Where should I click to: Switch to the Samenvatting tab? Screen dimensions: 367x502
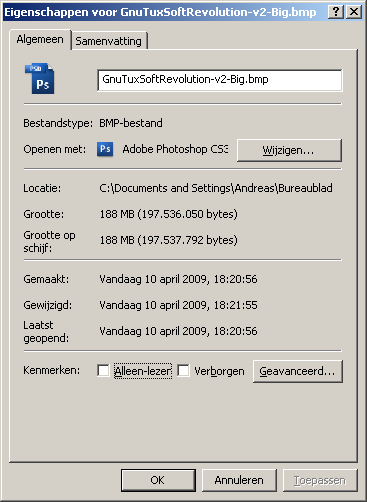[109, 41]
